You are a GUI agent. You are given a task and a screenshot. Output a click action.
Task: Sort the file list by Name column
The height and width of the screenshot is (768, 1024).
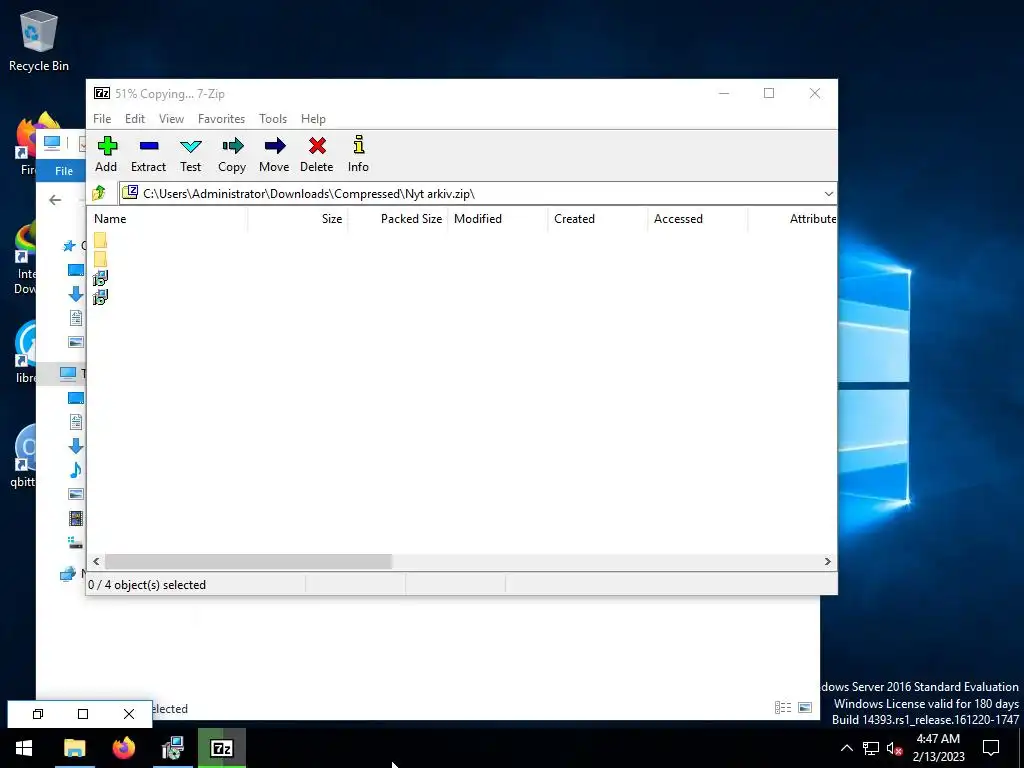tap(167, 219)
